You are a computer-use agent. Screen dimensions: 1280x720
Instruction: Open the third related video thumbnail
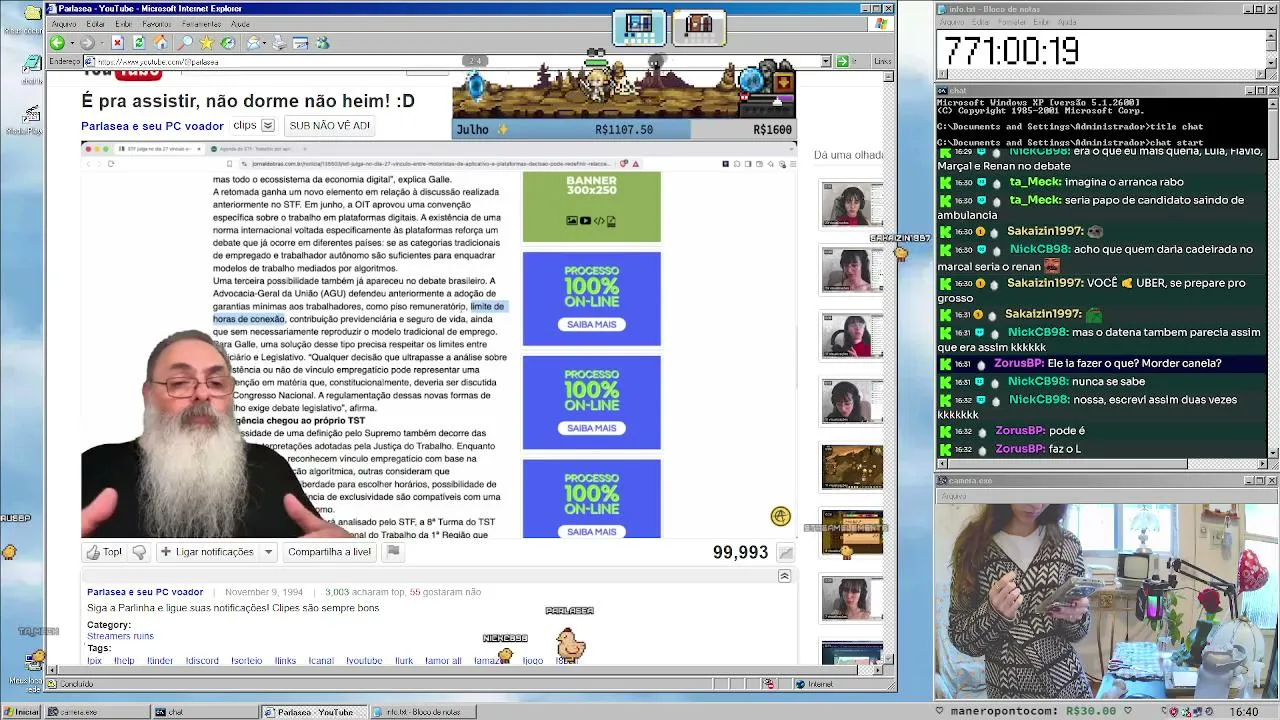tap(852, 335)
